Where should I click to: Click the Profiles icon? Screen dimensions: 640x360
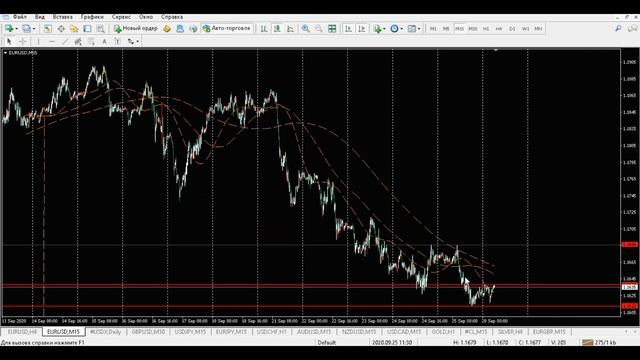(27, 29)
